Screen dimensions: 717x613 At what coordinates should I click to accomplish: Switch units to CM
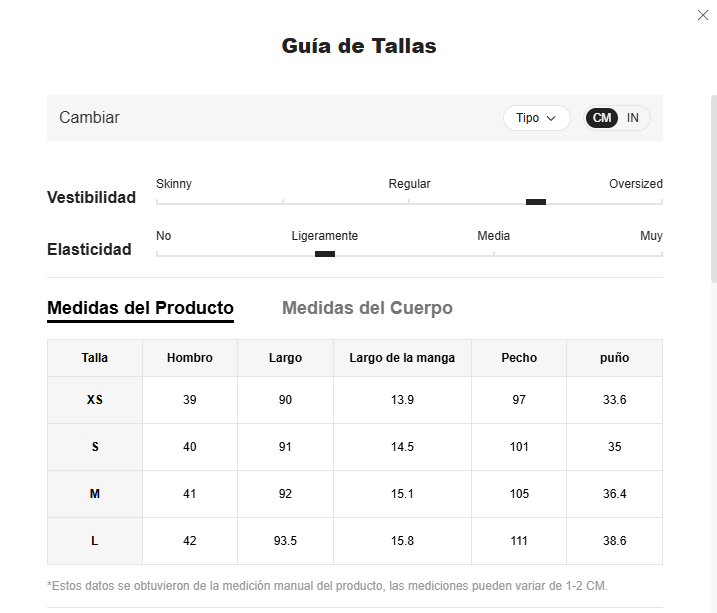(x=601, y=118)
